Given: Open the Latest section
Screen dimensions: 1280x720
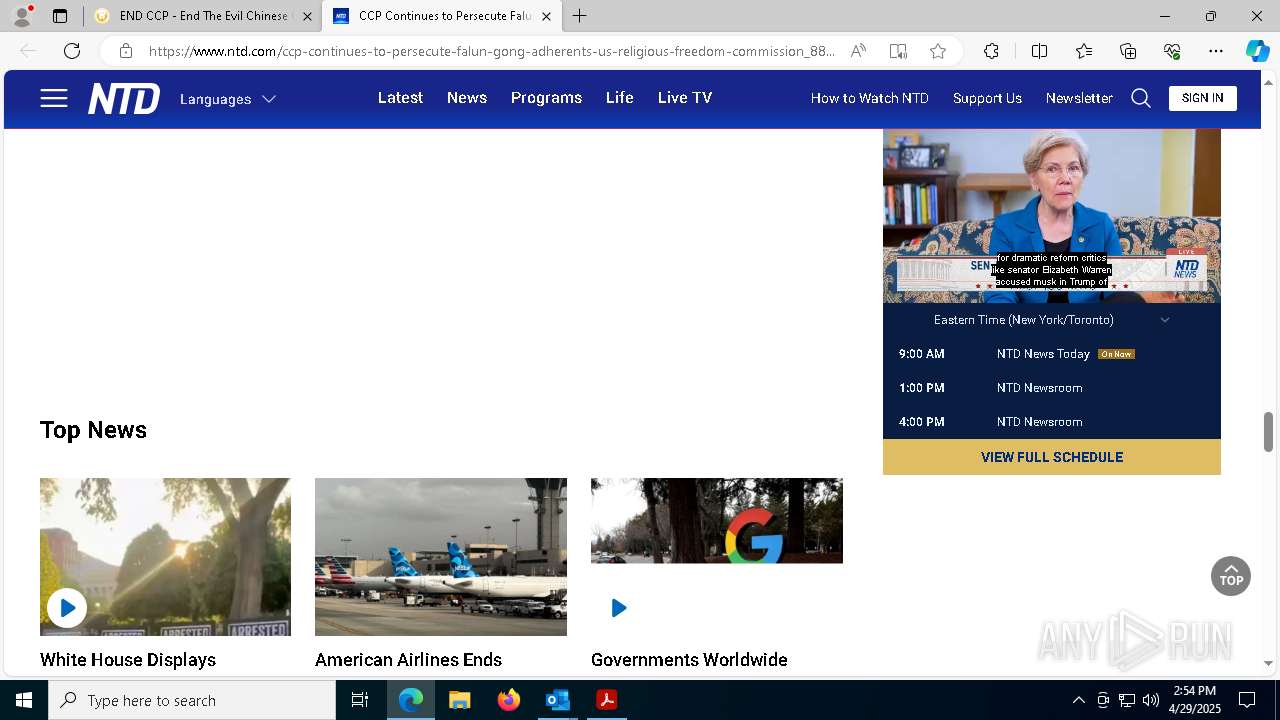Looking at the screenshot, I should [x=400, y=98].
